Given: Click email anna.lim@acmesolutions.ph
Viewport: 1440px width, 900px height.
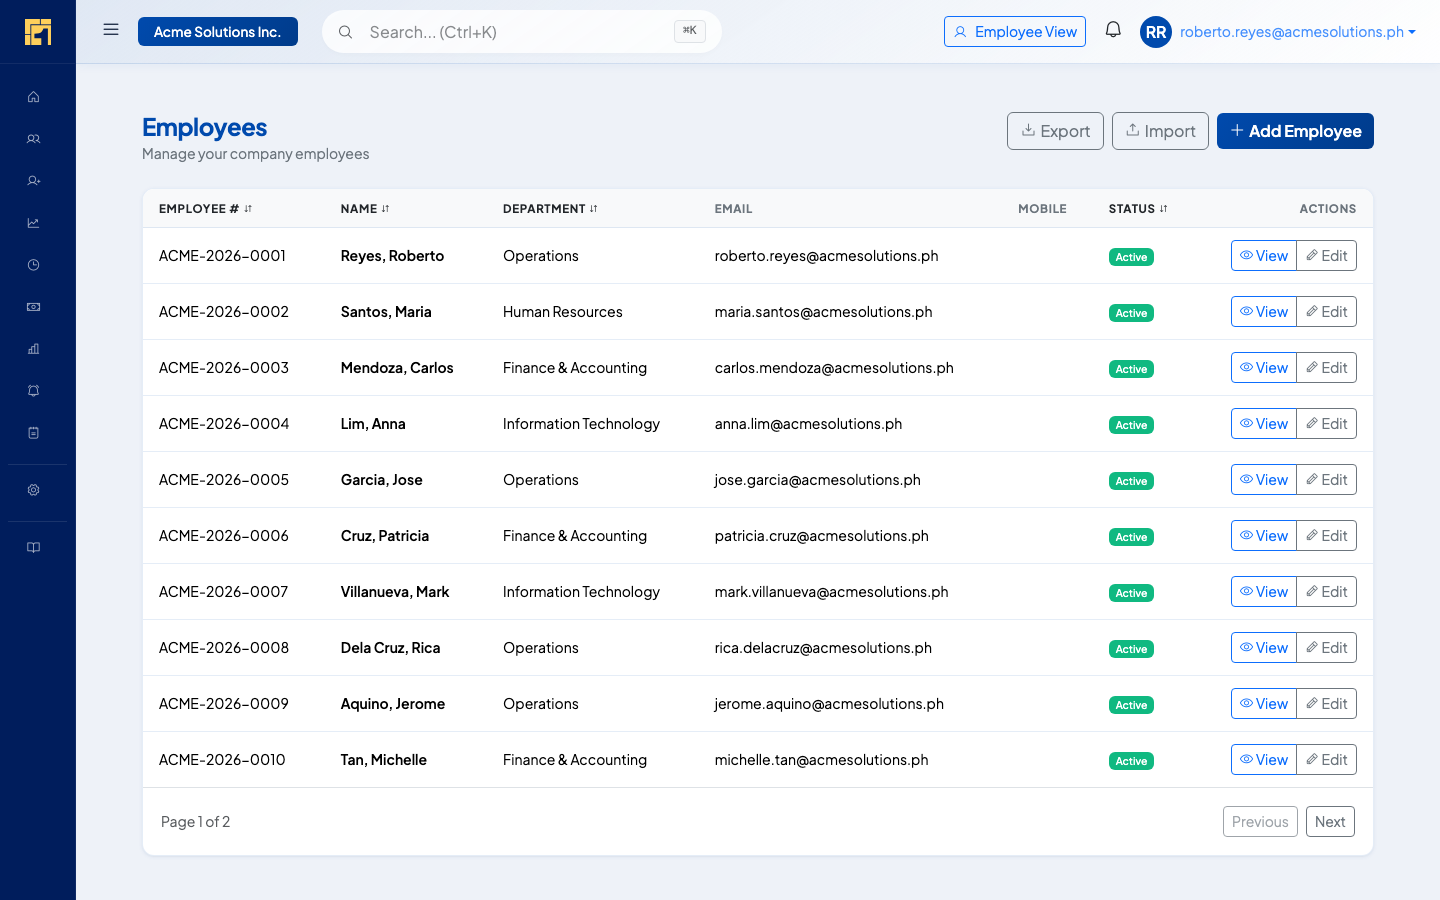Looking at the screenshot, I should click(x=808, y=424).
